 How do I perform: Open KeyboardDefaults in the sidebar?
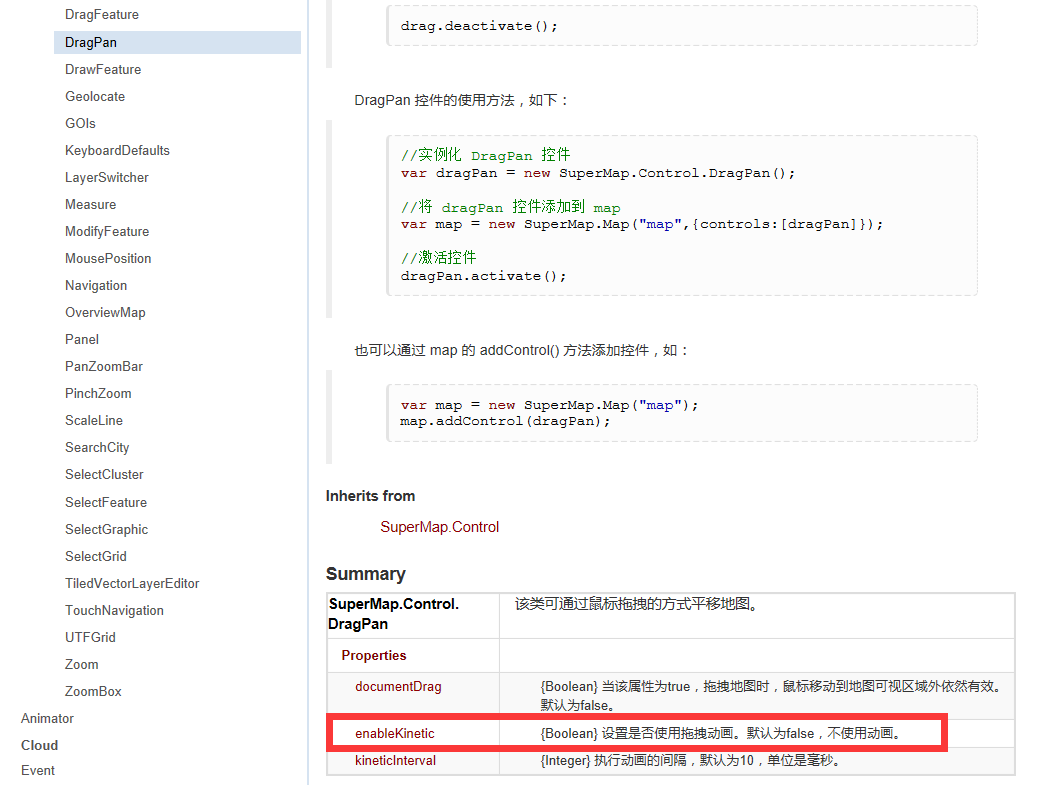117,151
